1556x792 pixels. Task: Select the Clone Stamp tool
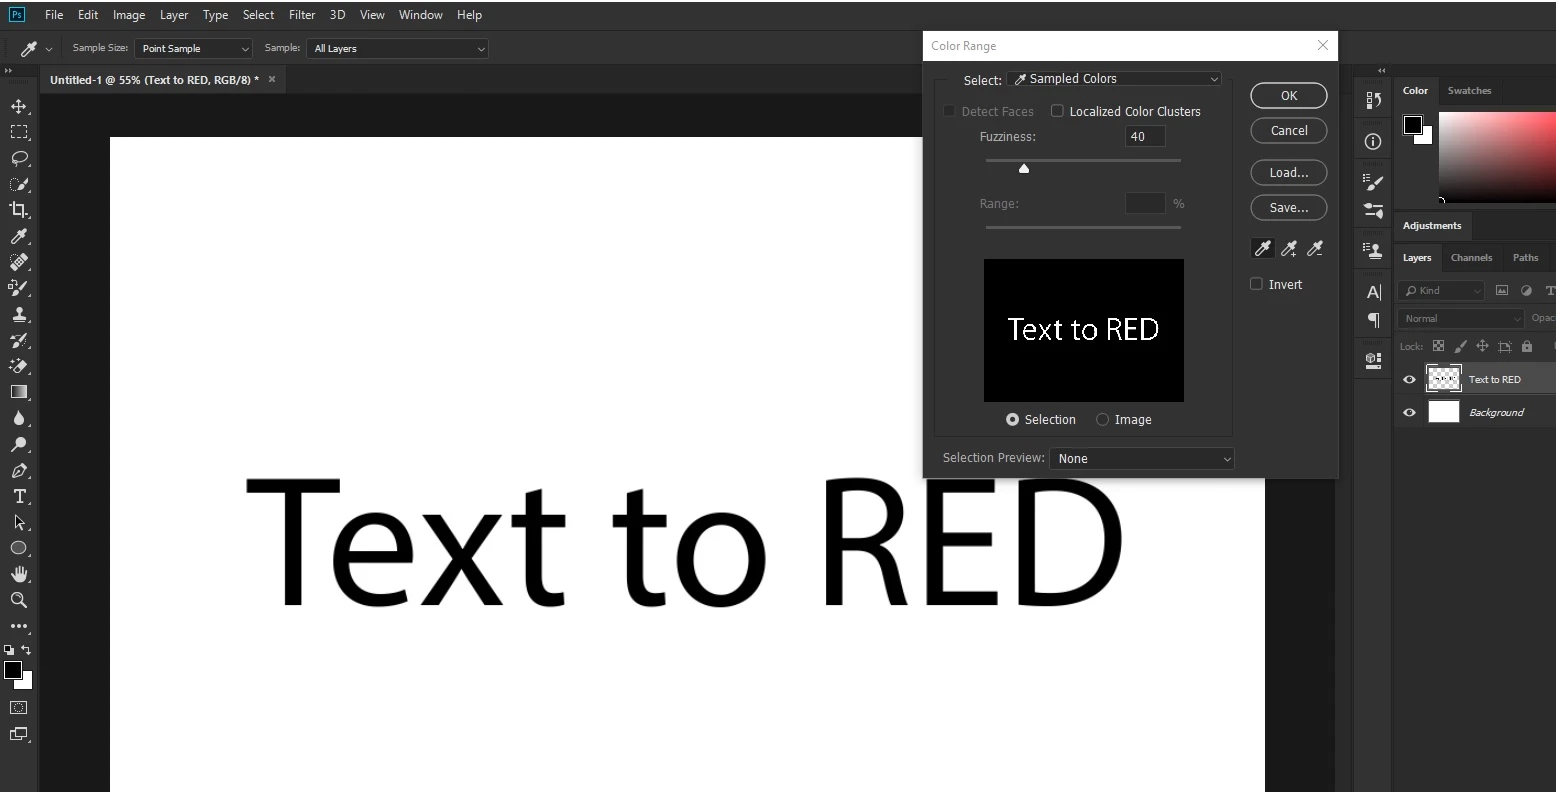pyautogui.click(x=19, y=314)
